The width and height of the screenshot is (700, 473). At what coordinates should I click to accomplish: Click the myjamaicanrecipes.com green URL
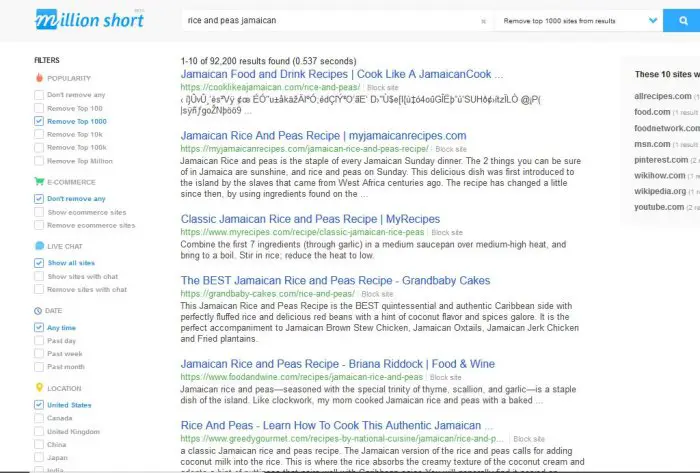click(304, 149)
